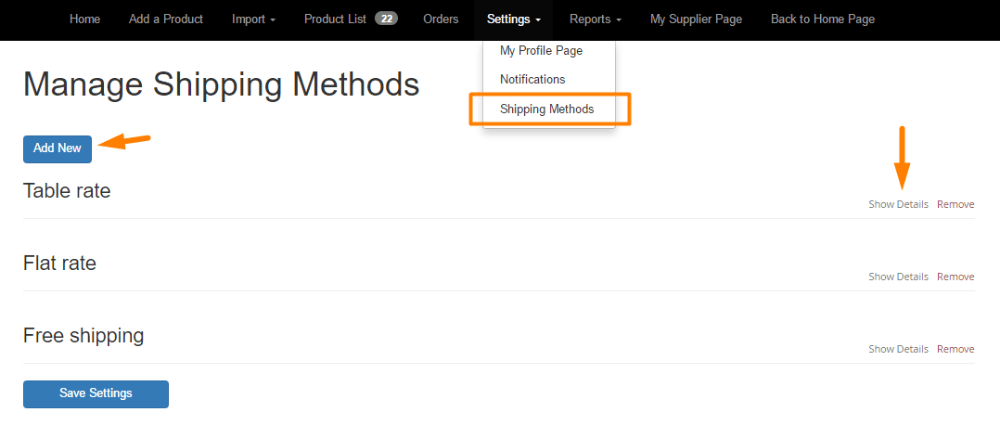Screen dimensions: 1000x425
Task: Show details for Table rate
Action: [898, 204]
